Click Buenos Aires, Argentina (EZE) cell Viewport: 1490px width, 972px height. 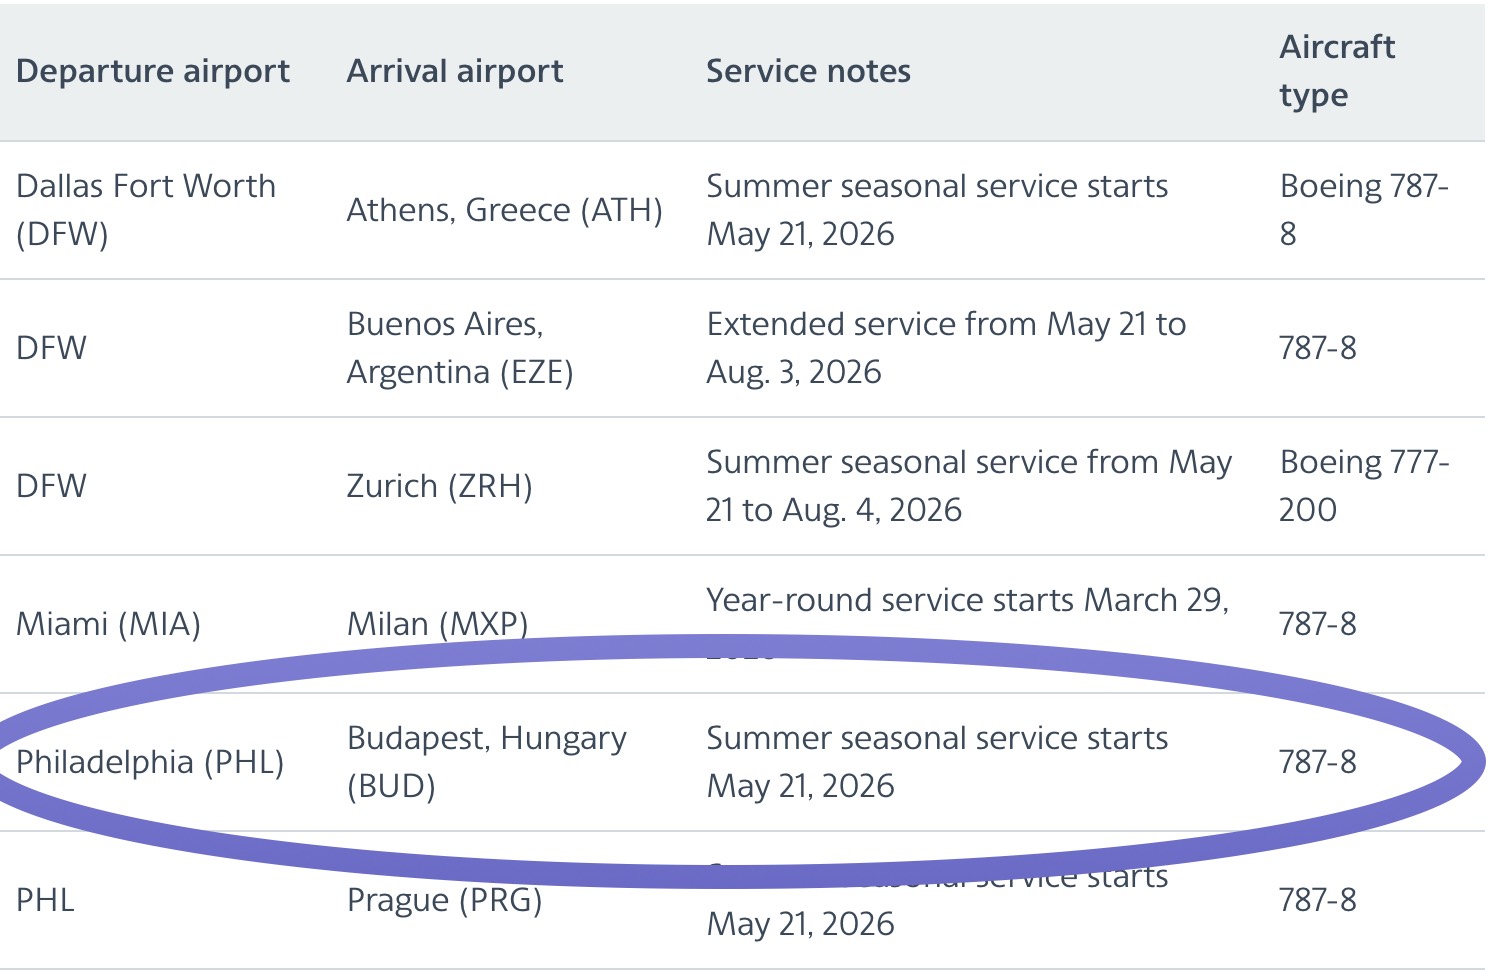[x=459, y=348]
